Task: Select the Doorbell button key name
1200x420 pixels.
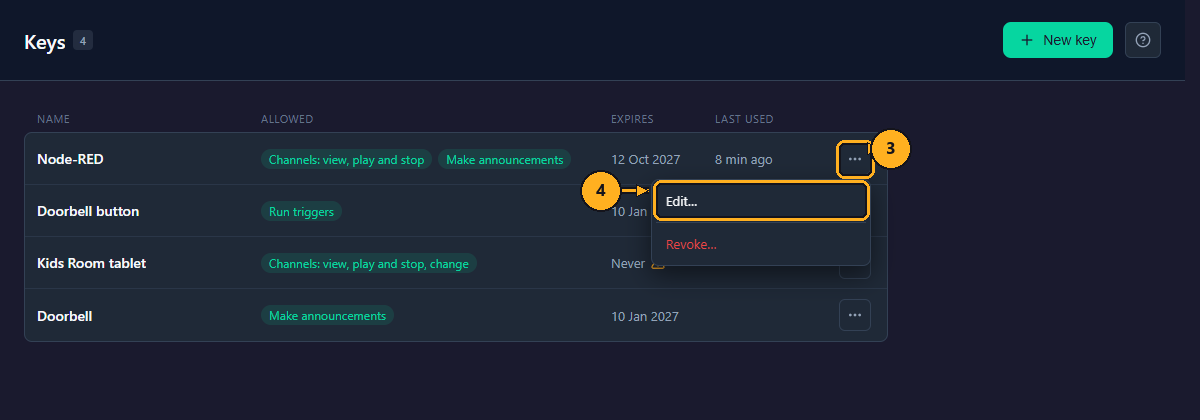Action: 88,211
